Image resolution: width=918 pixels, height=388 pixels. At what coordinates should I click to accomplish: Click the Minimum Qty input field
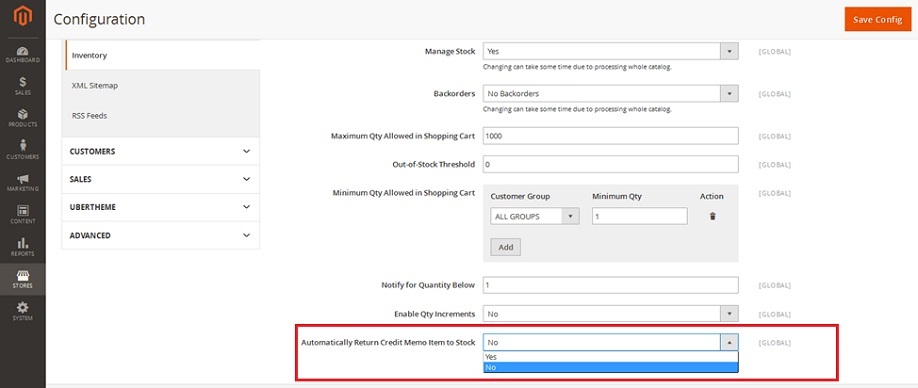(639, 216)
